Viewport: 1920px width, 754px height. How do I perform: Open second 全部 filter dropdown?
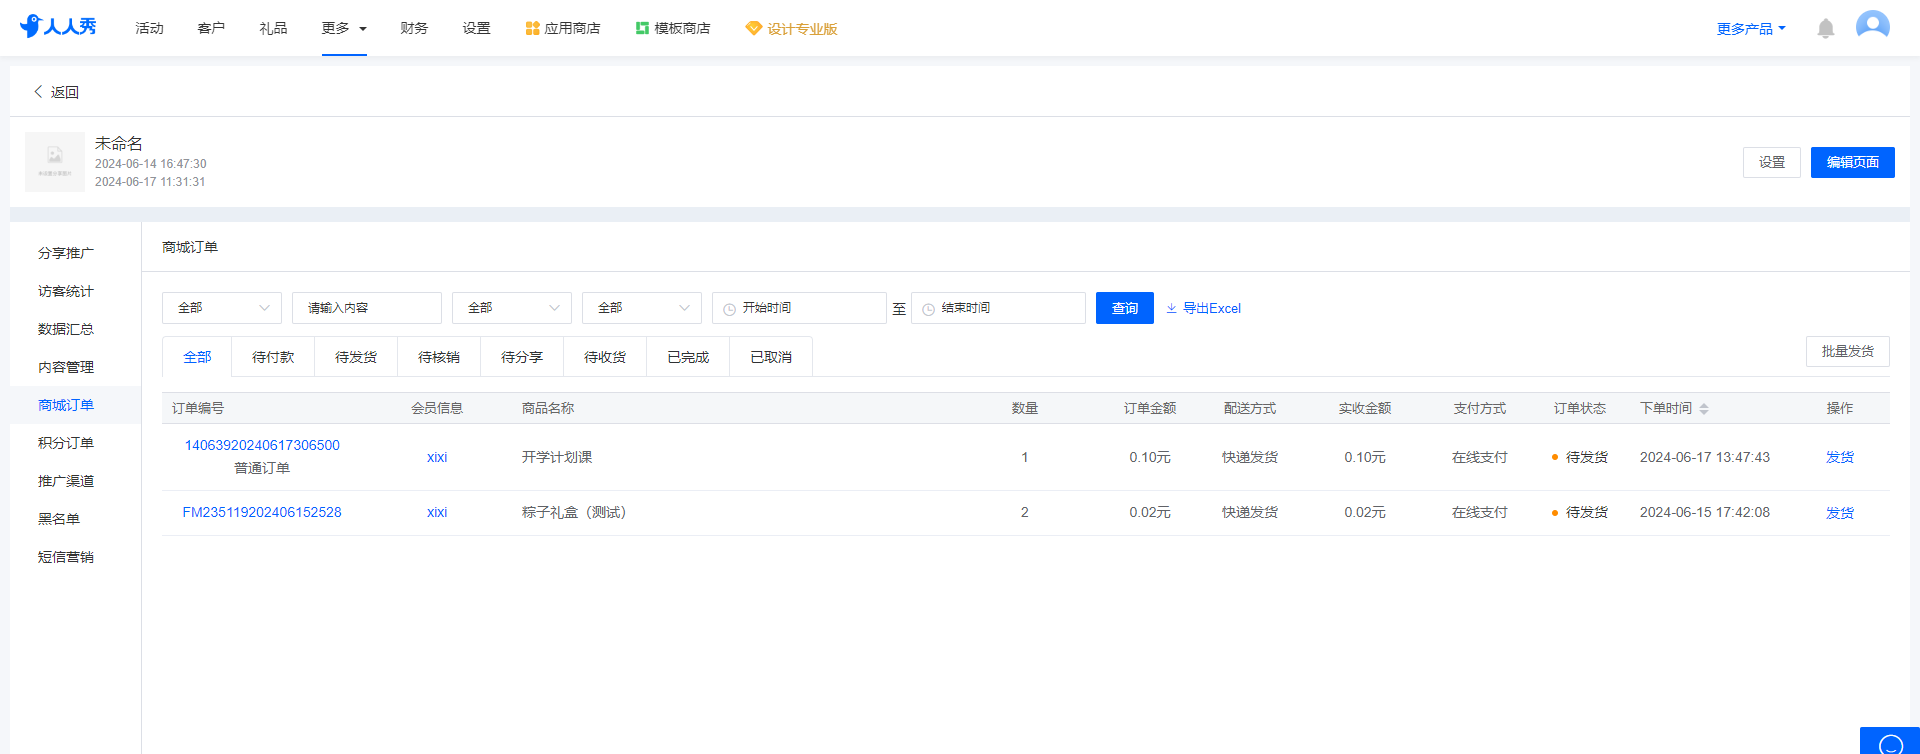[512, 308]
